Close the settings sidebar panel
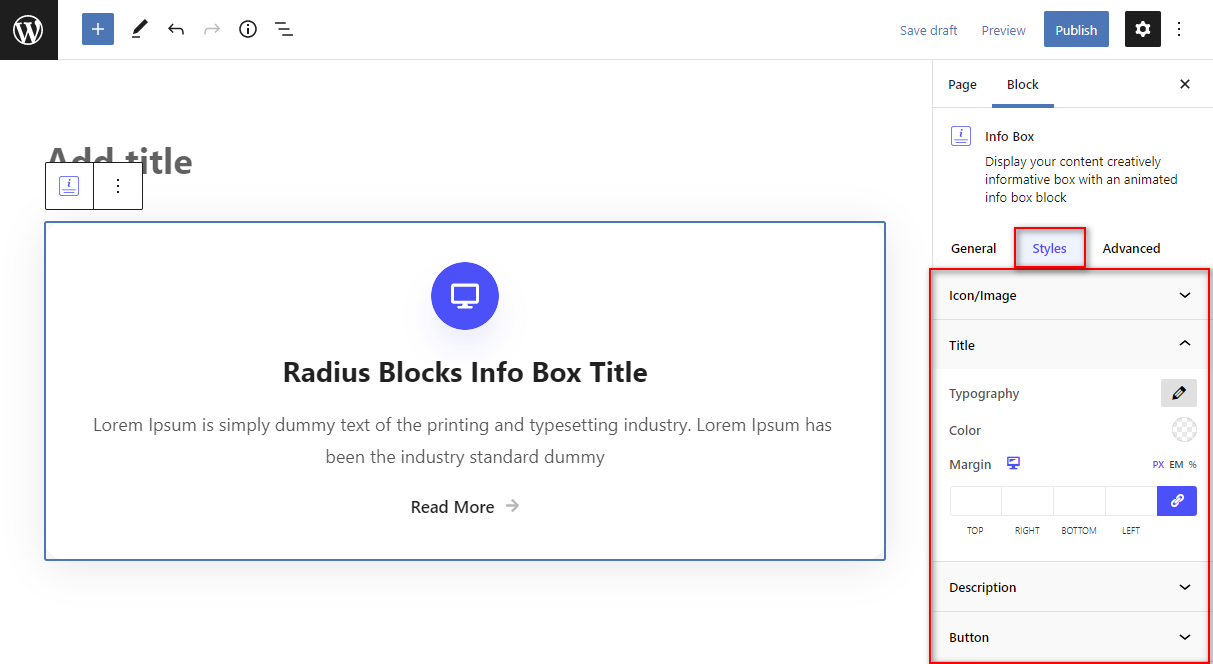The image size is (1213, 664). tap(1185, 84)
